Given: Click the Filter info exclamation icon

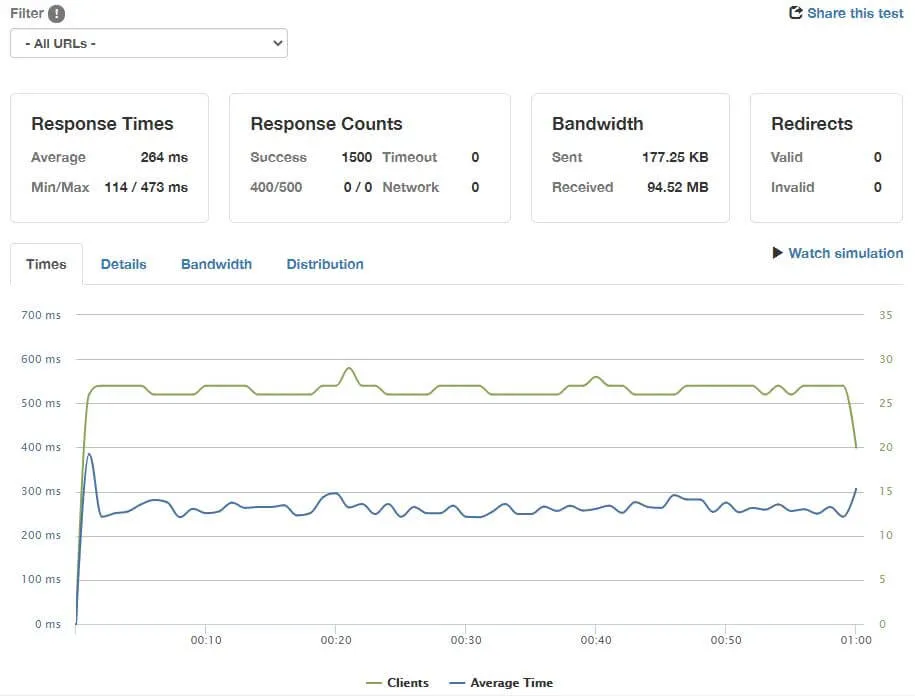Looking at the screenshot, I should click(x=56, y=13).
